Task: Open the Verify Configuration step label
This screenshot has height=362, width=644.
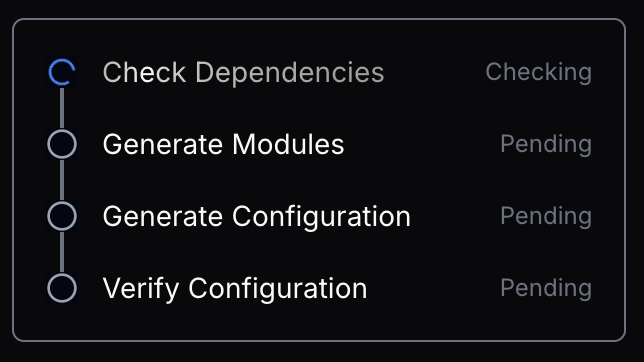Action: pyautogui.click(x=235, y=289)
